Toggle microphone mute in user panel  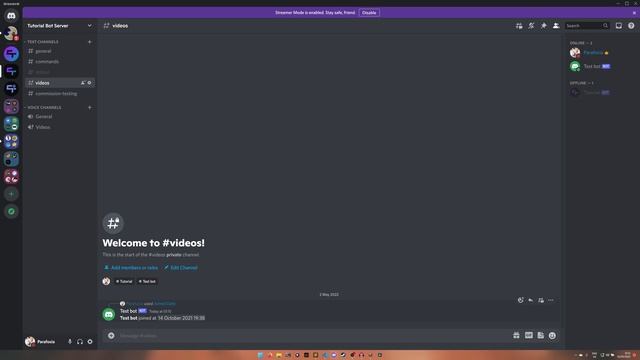pos(70,342)
